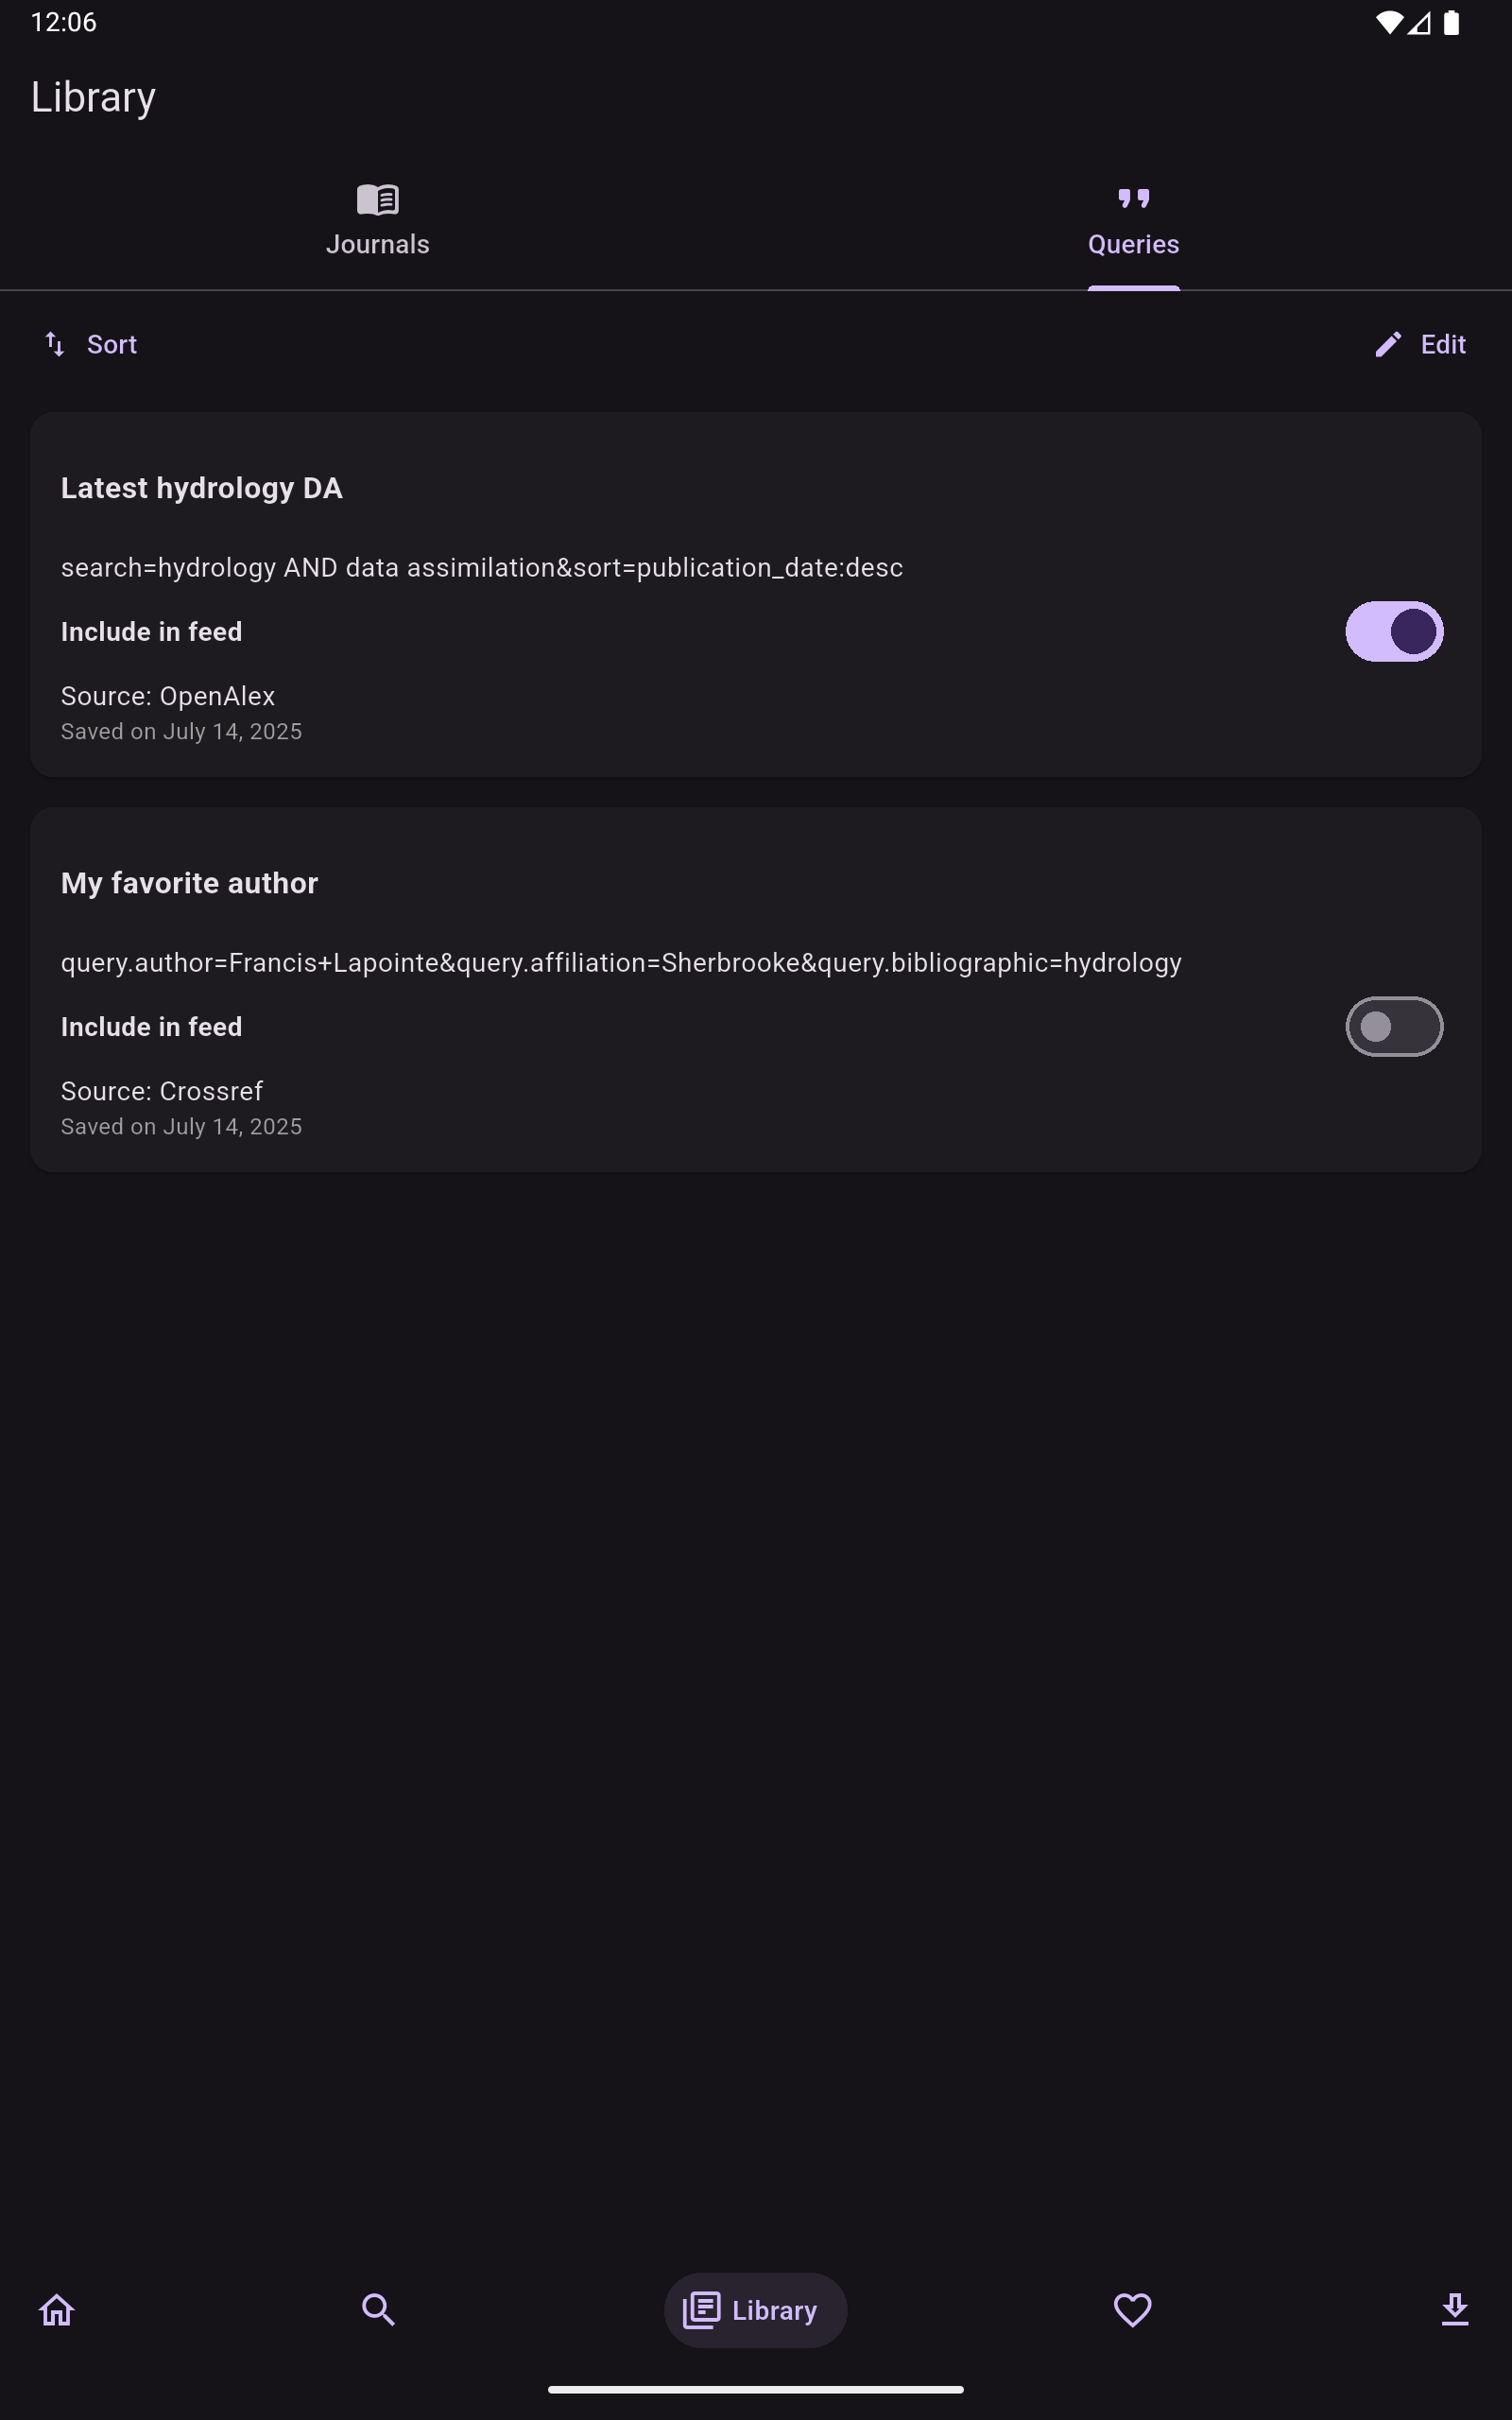
Task: Go to the Home screen
Action: coord(57,2310)
